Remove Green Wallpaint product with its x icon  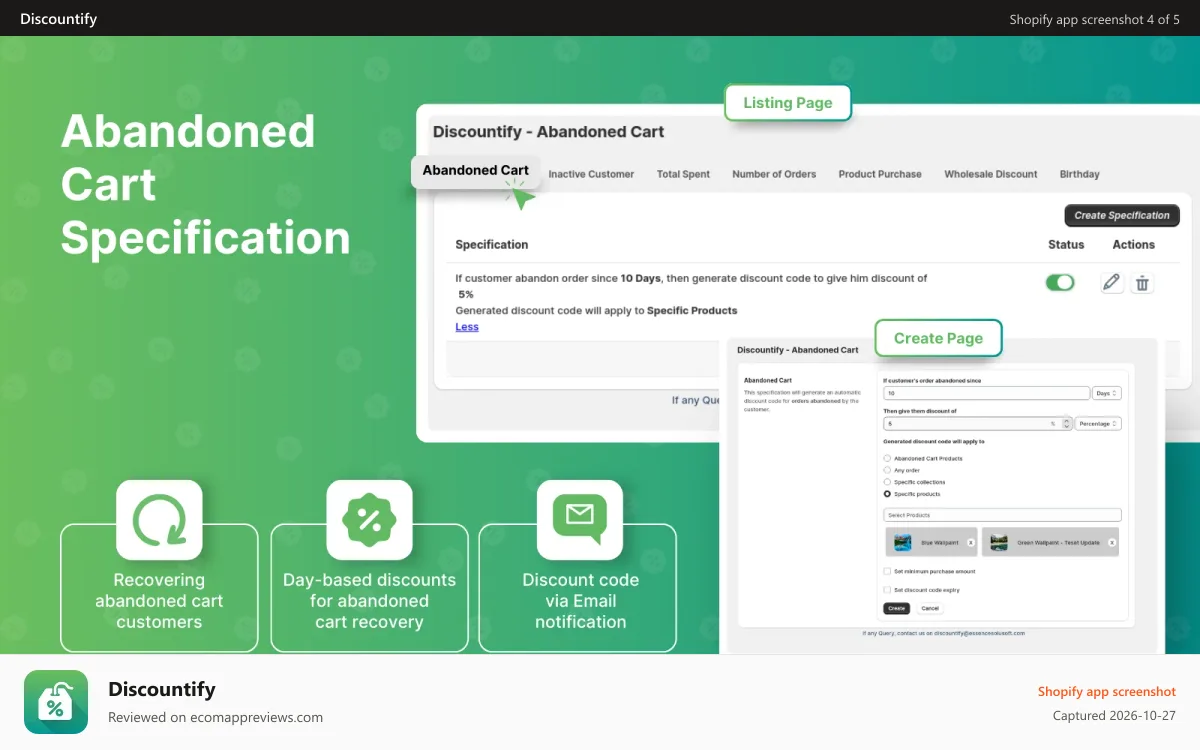click(x=1111, y=542)
